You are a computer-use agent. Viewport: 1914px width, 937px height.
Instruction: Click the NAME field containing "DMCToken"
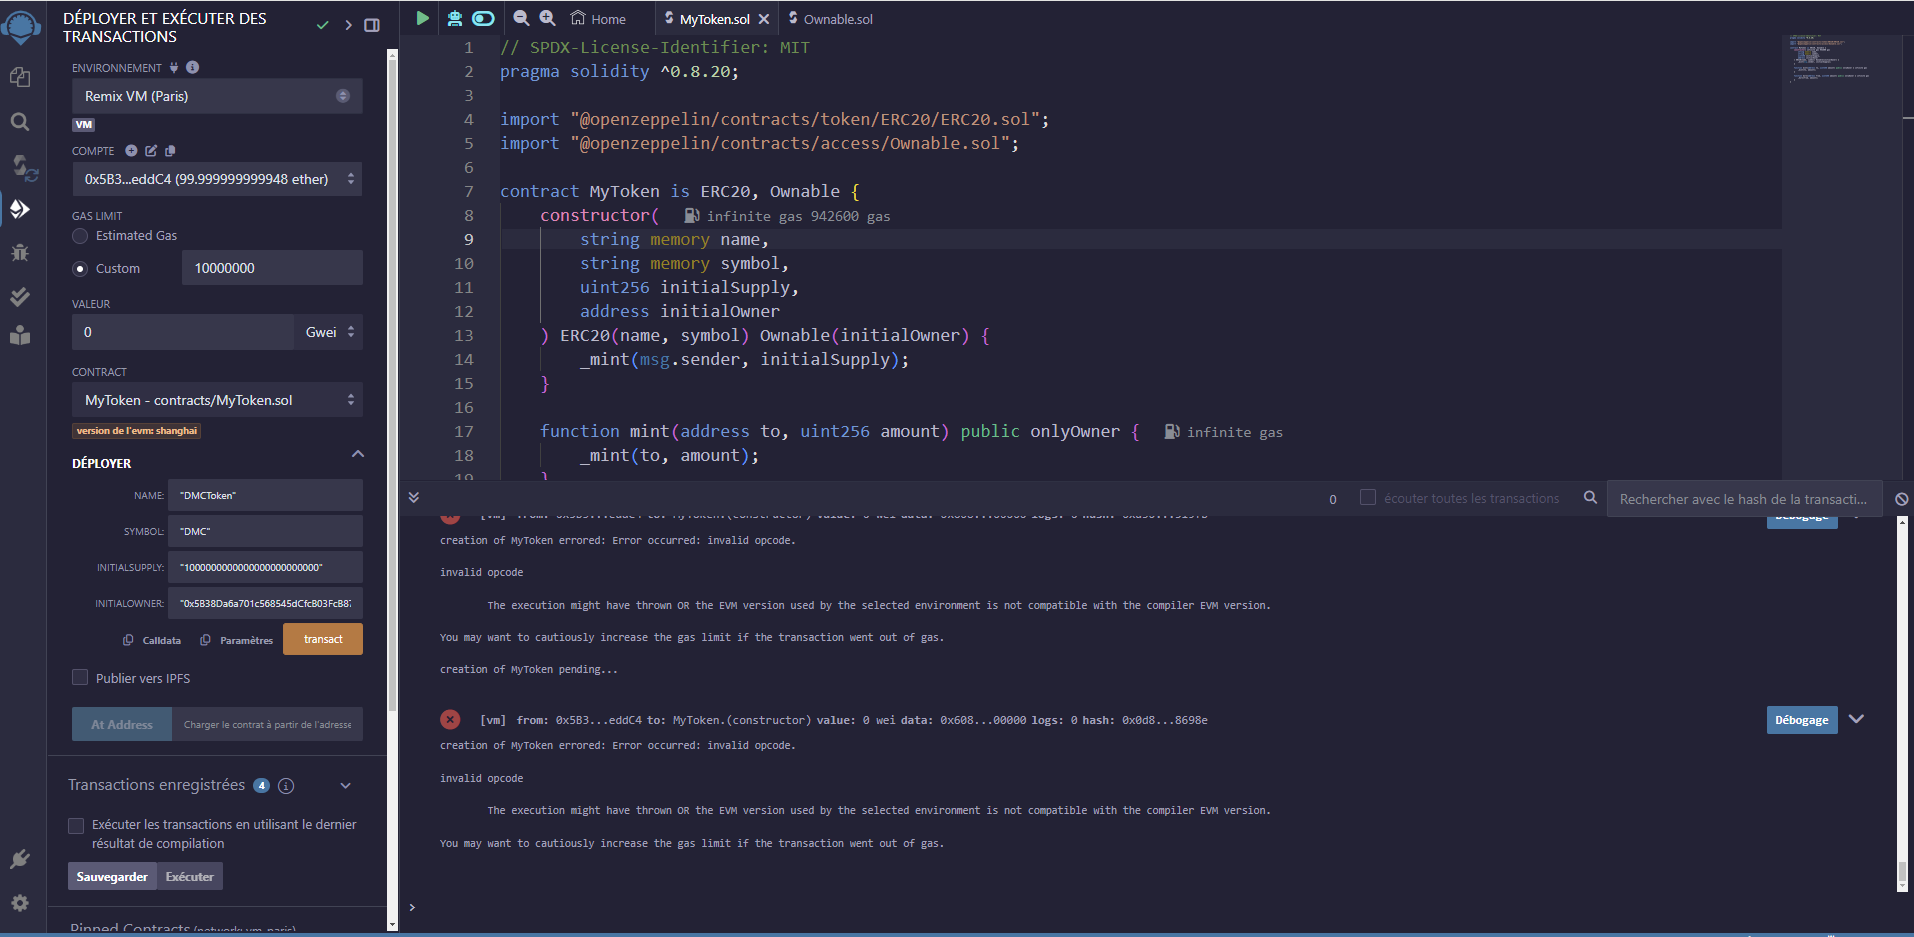(x=265, y=495)
